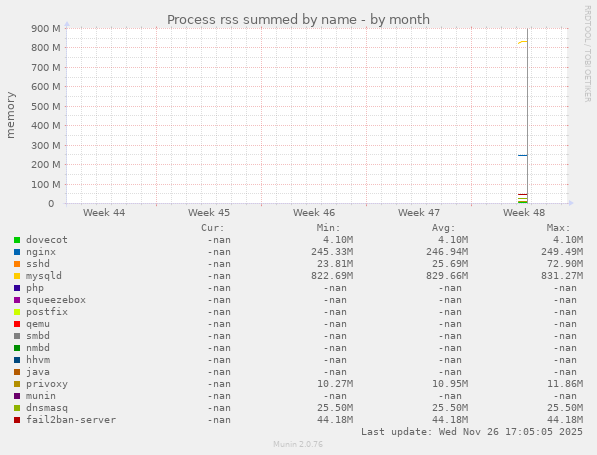The image size is (597, 455).
Task: Click the postfix legend swatch
Action: click(17, 312)
